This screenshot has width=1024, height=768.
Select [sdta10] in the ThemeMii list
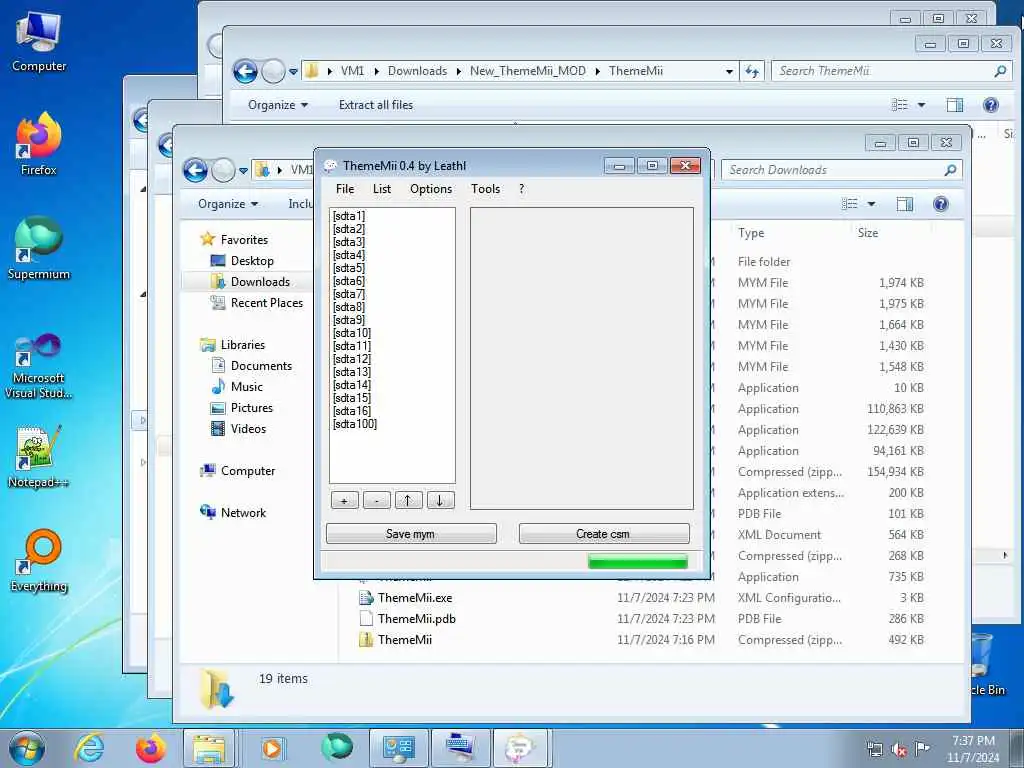click(352, 333)
